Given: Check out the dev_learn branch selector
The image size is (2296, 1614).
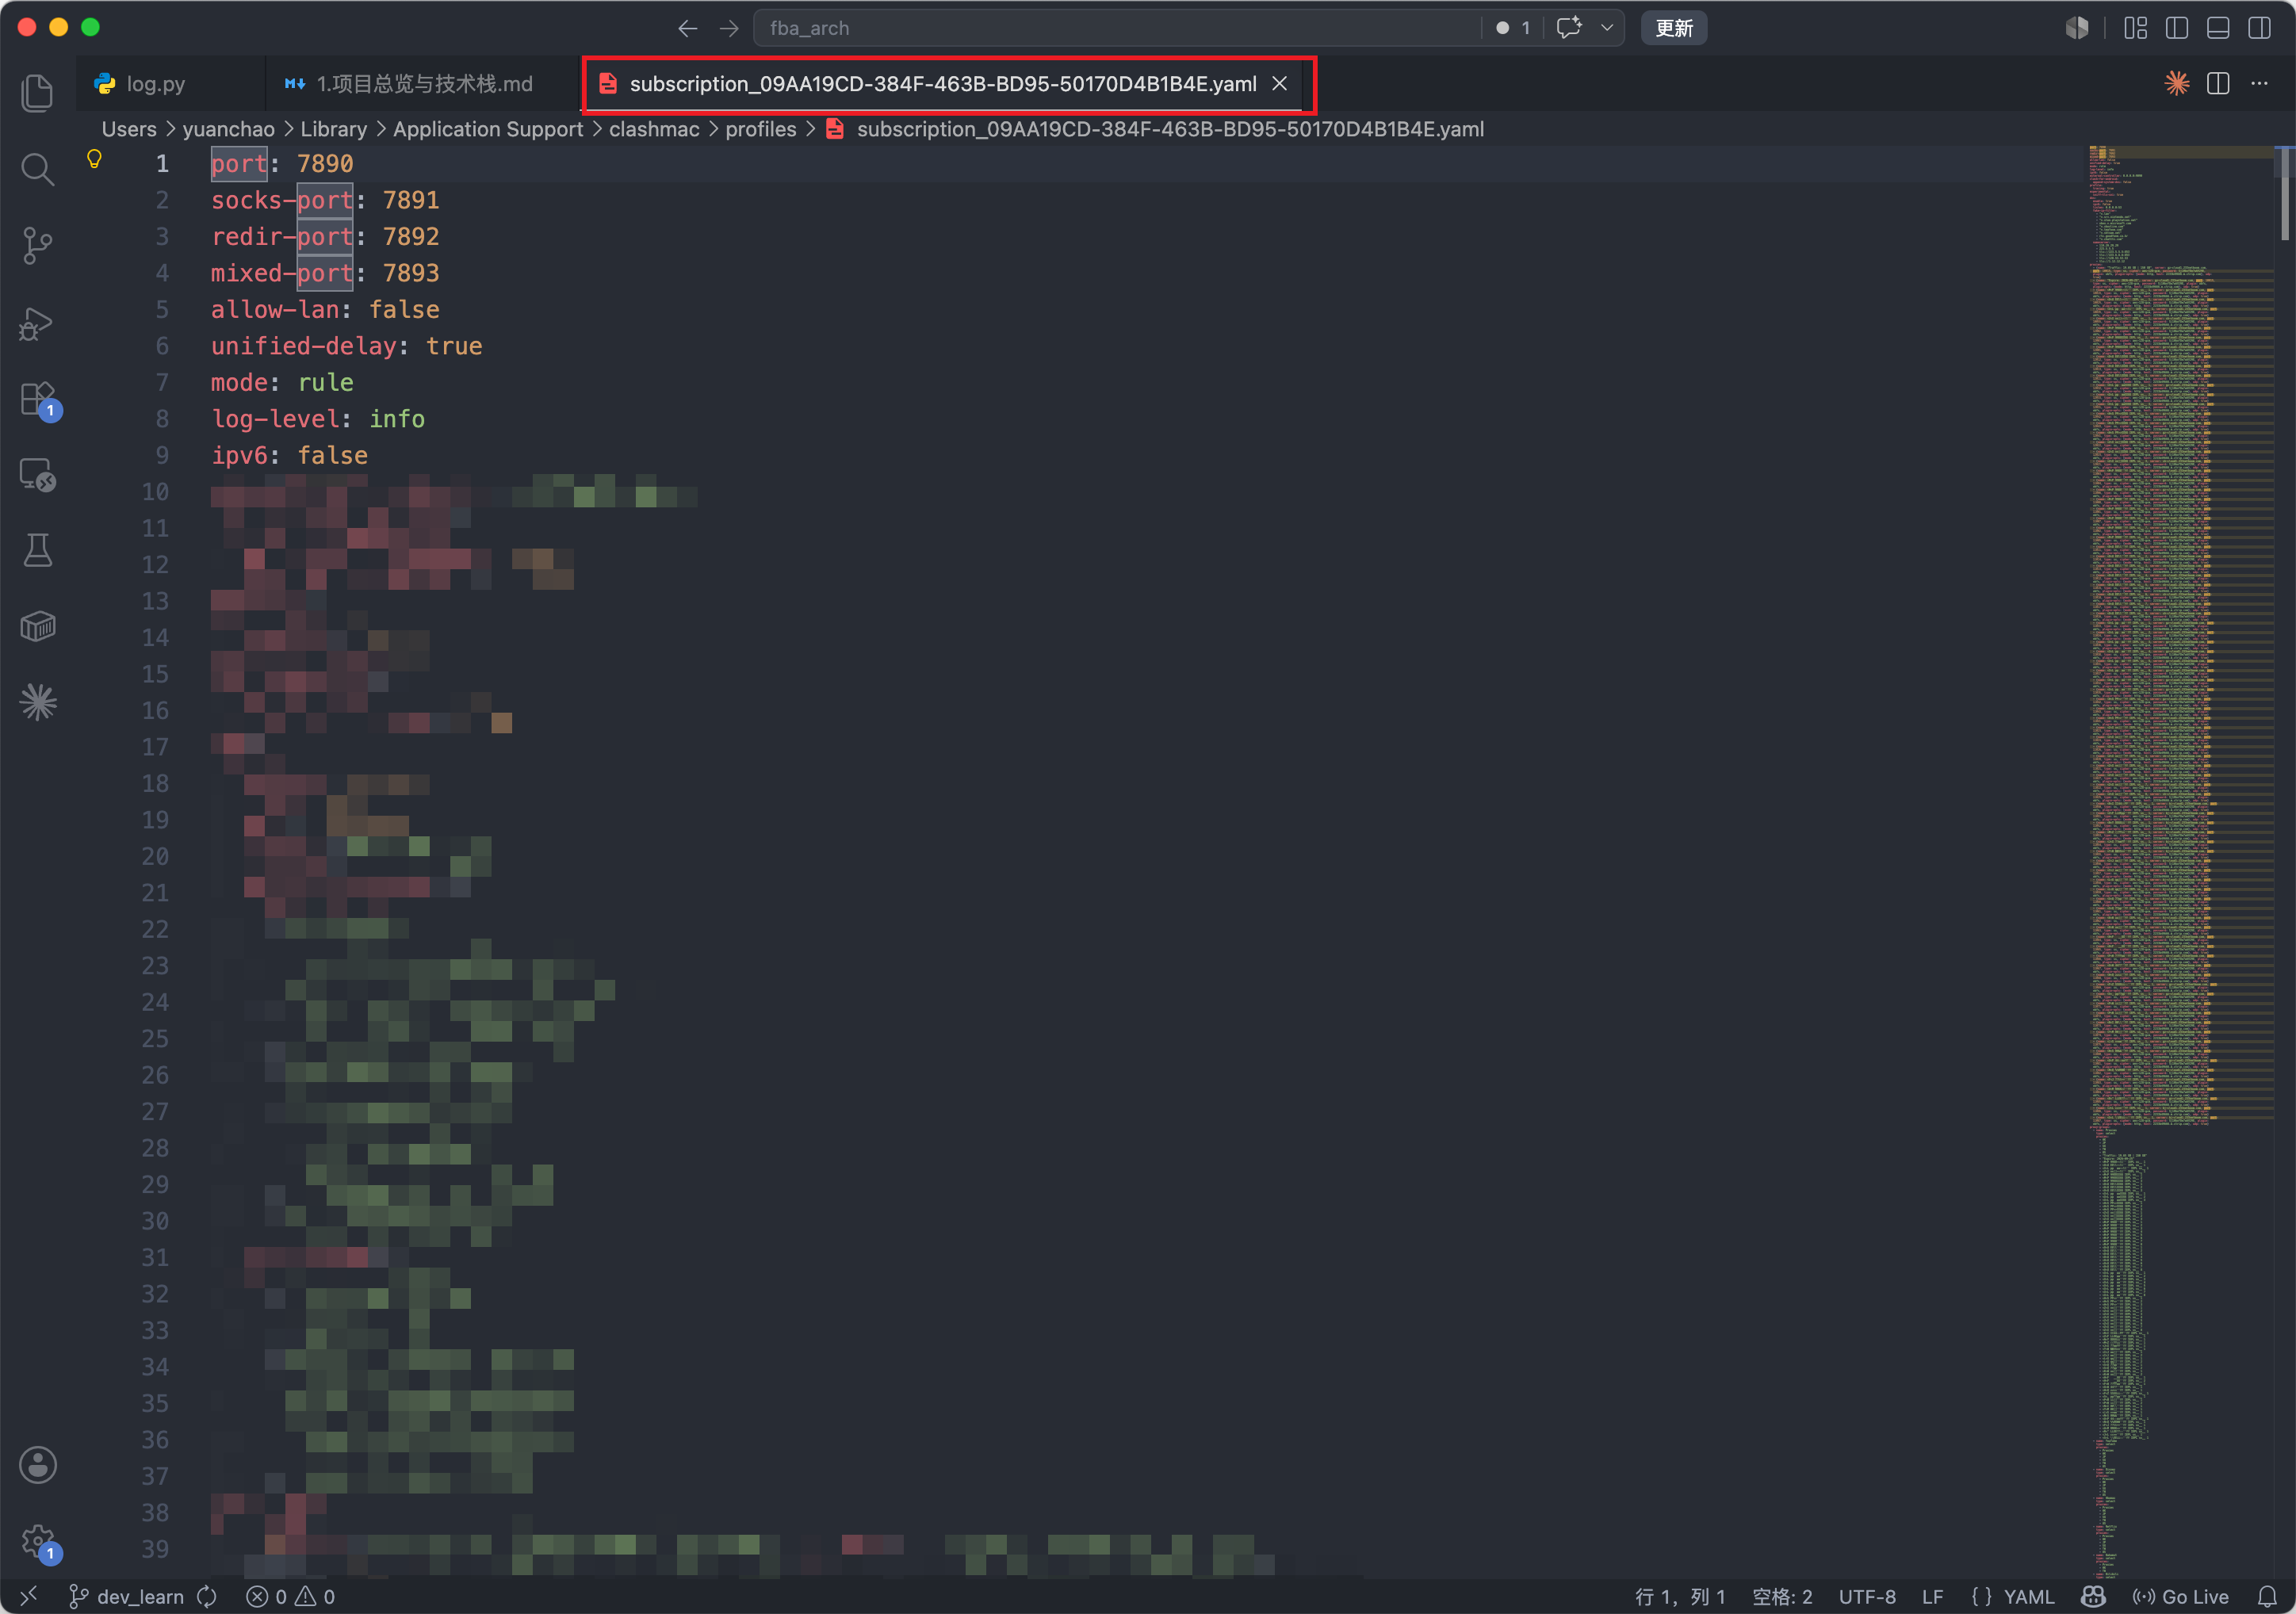Looking at the screenshot, I should click(x=126, y=1597).
